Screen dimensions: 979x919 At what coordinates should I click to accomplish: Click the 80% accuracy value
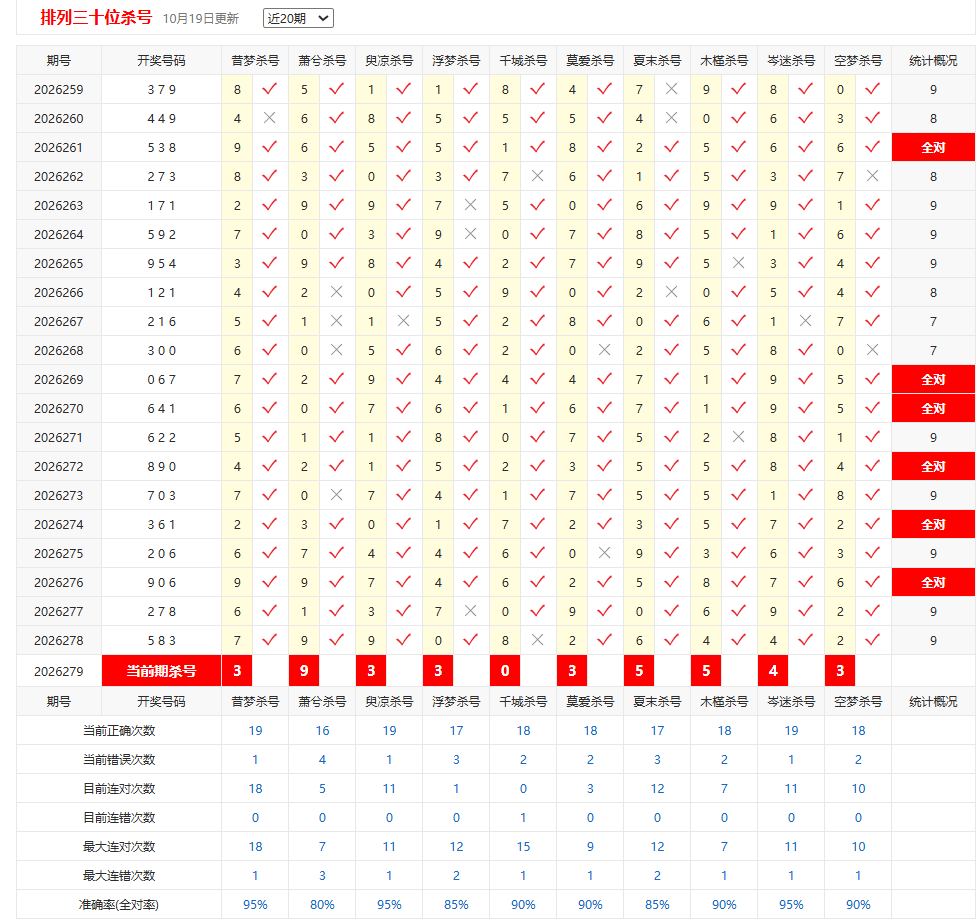point(322,905)
